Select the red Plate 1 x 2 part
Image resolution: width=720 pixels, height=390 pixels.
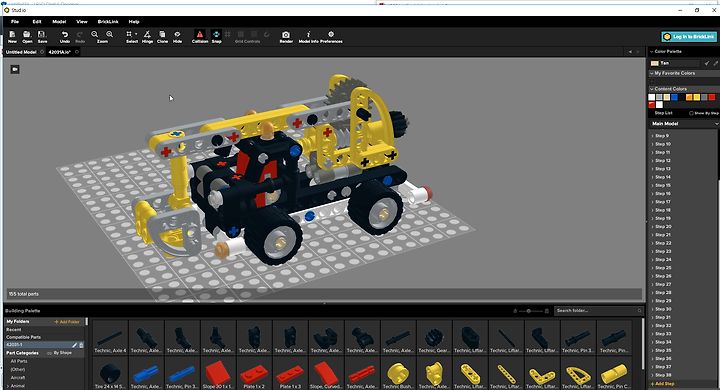coord(254,374)
